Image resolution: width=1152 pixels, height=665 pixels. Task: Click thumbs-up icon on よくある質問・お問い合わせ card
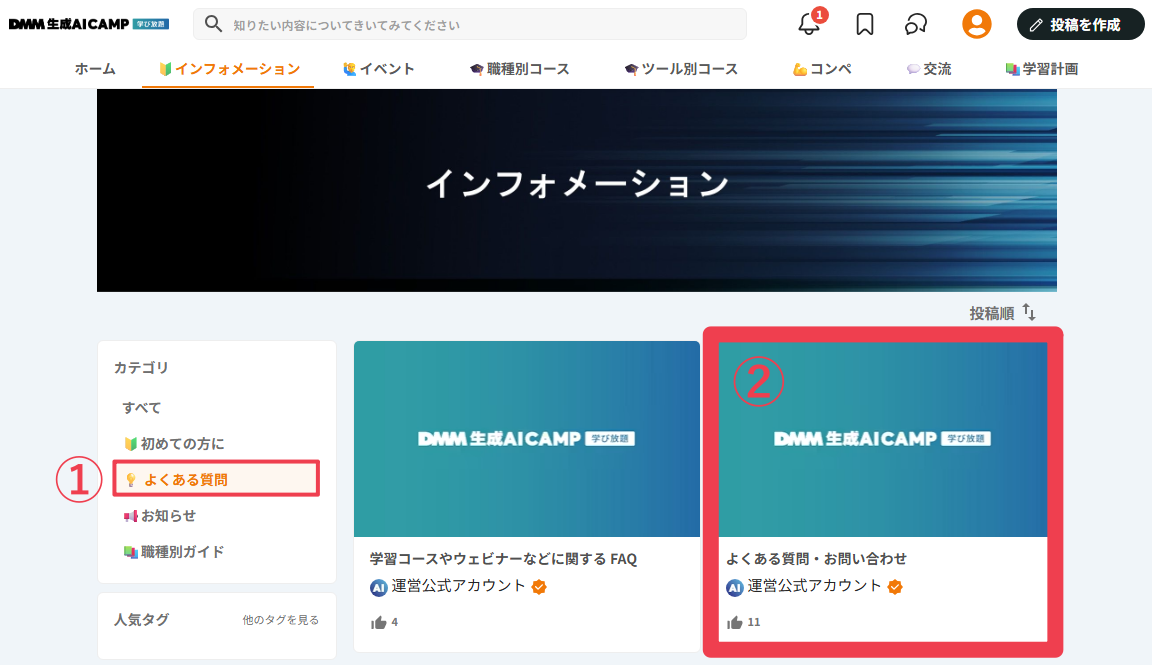[735, 622]
